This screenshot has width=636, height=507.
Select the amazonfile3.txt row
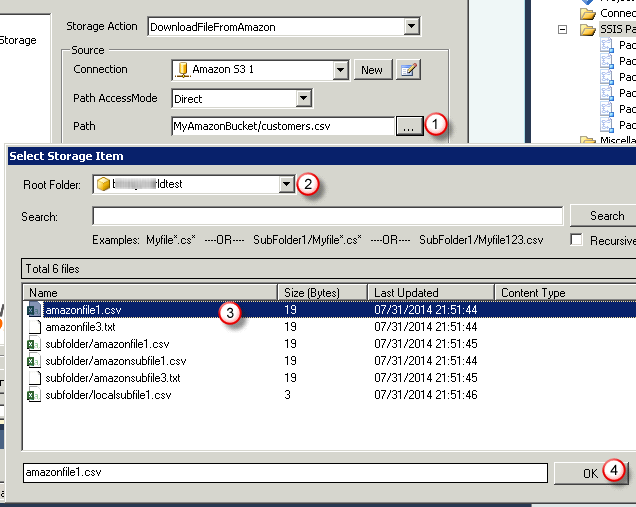coord(330,327)
